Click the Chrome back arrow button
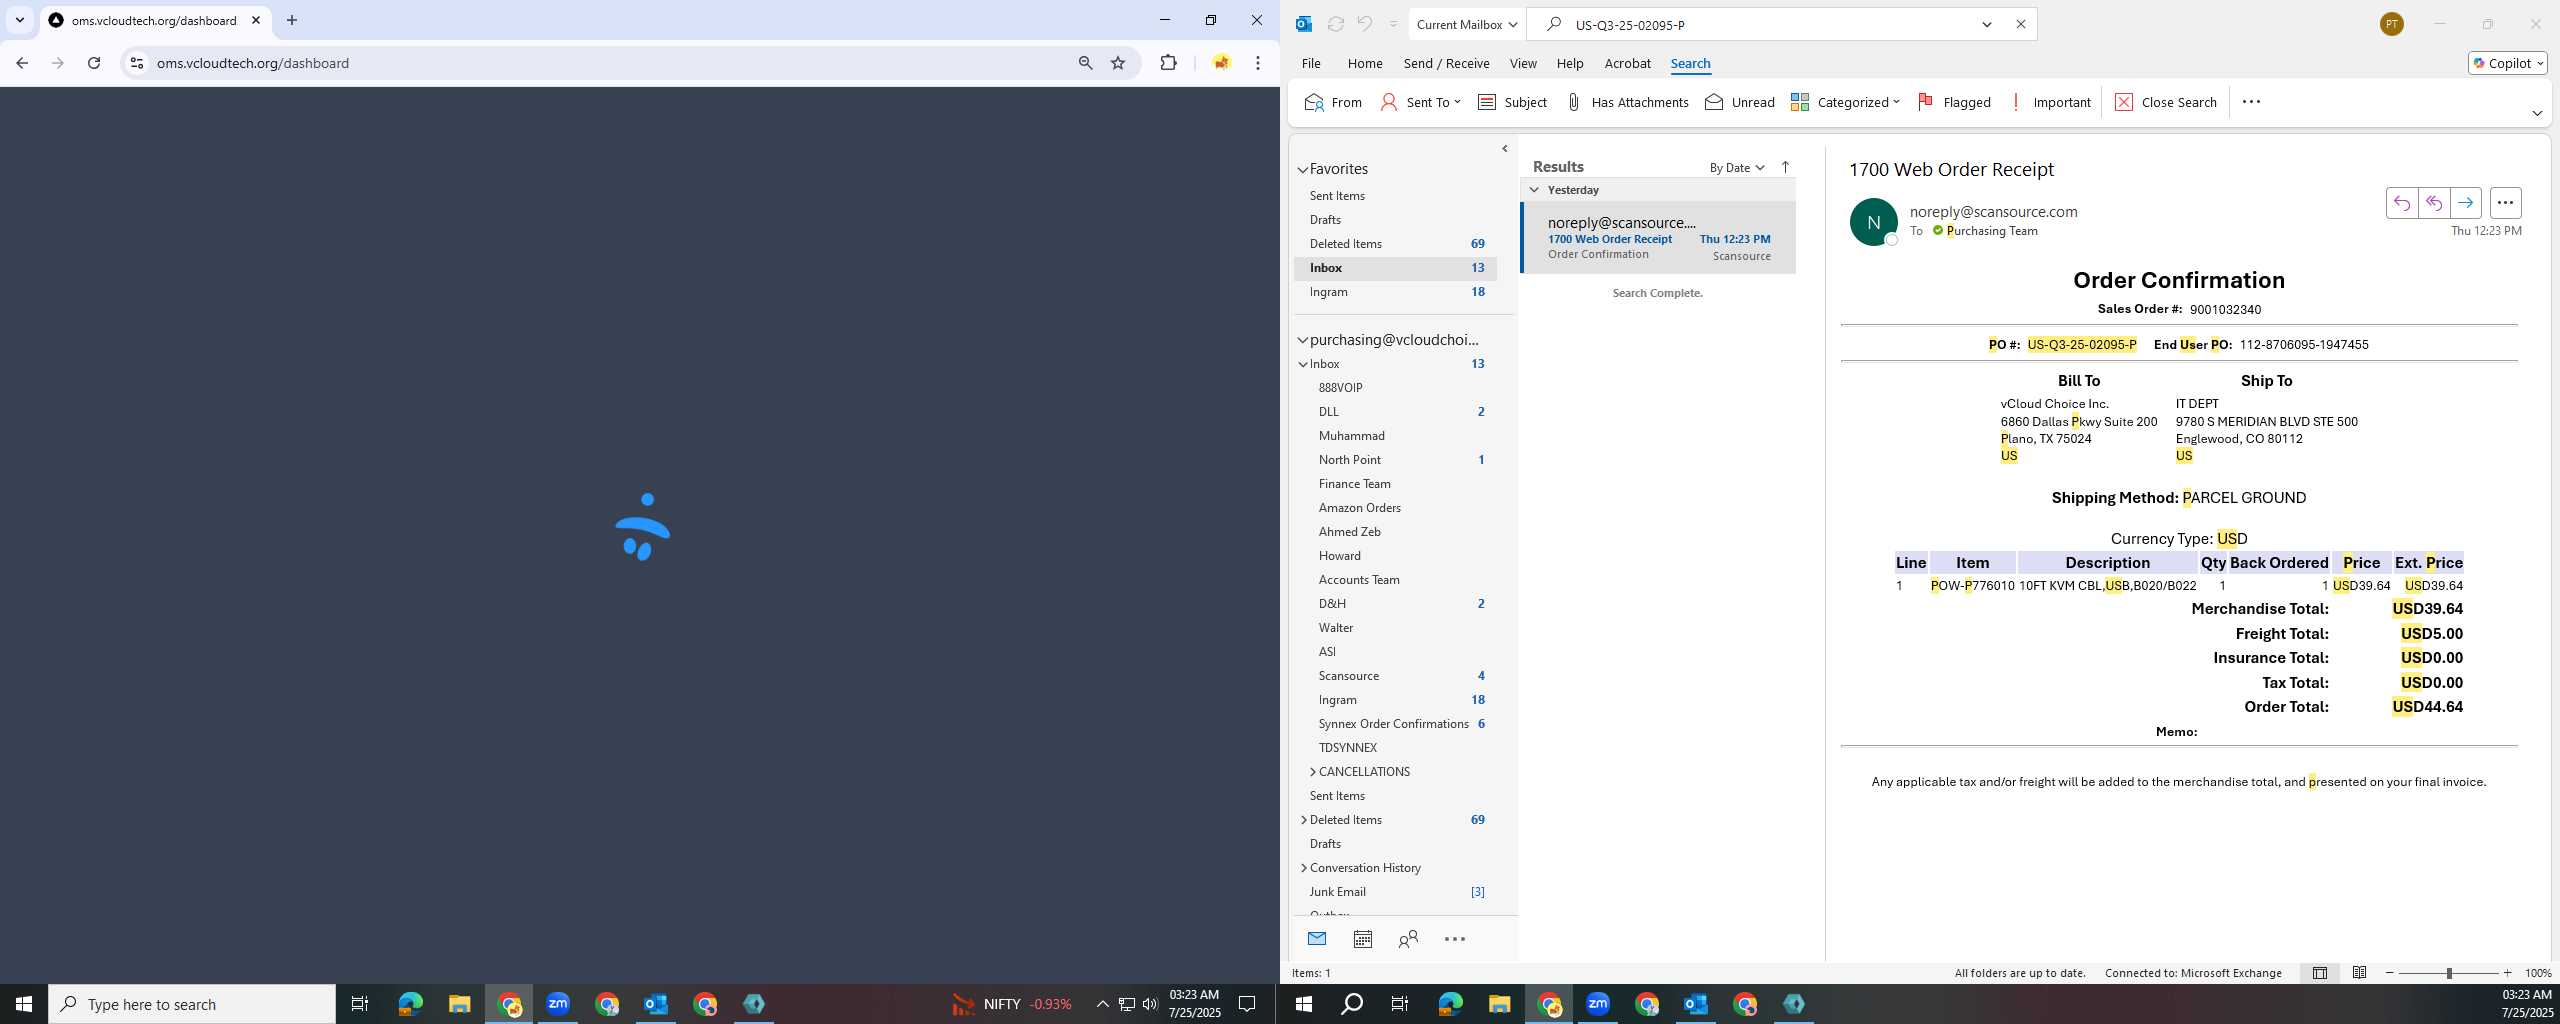 22,63
